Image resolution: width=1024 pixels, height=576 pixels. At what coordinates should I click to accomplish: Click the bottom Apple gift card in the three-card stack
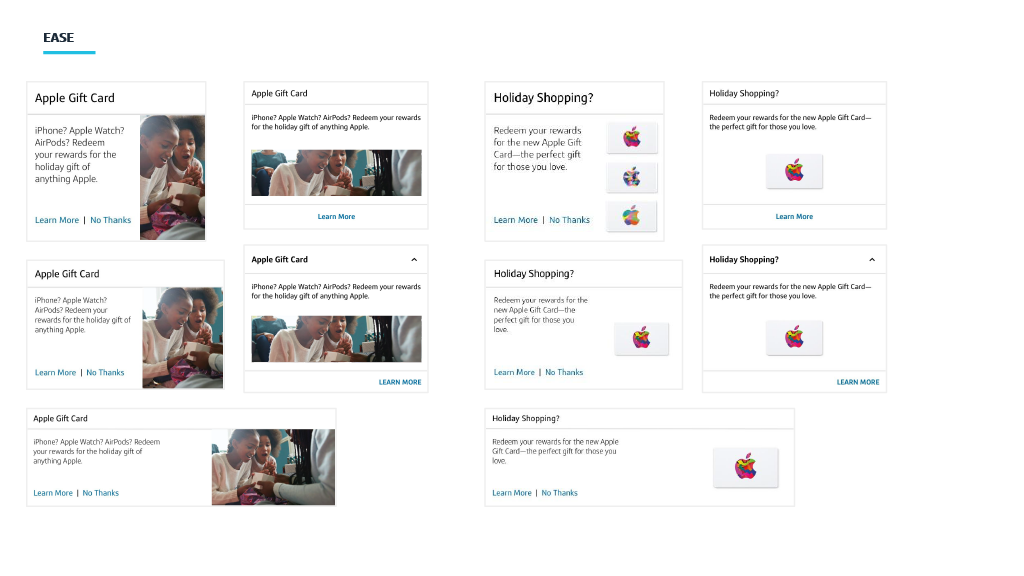pos(632,215)
